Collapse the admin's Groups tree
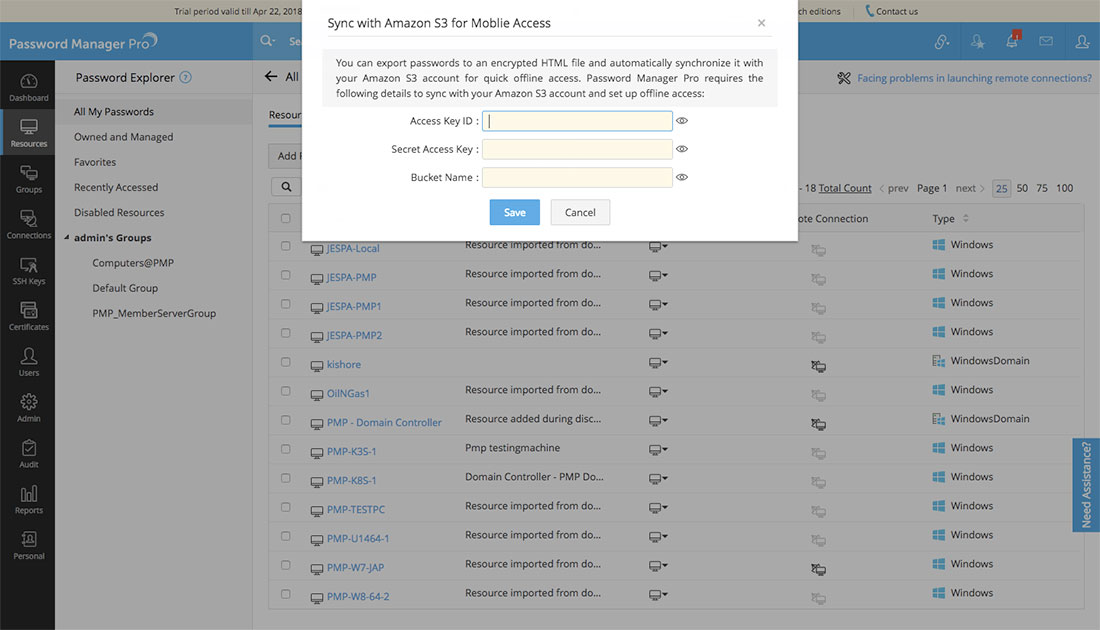The width and height of the screenshot is (1100, 630). 67,238
